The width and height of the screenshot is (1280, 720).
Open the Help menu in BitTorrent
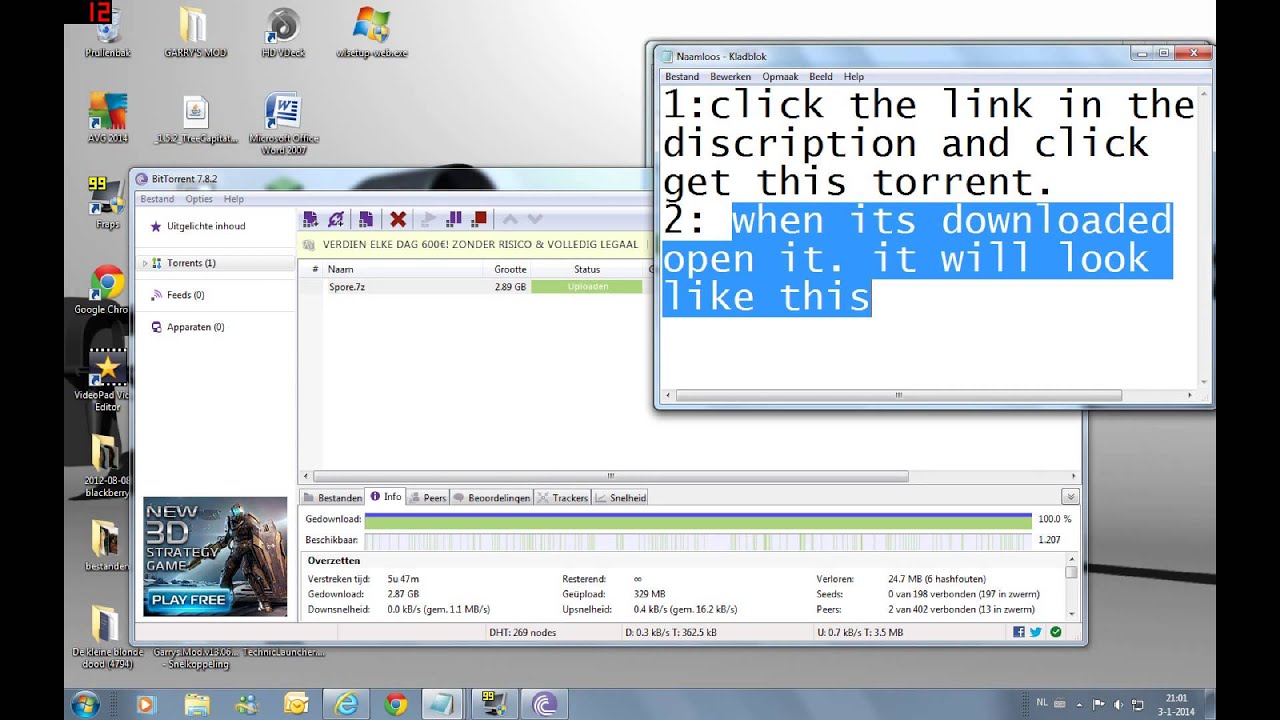coord(233,199)
